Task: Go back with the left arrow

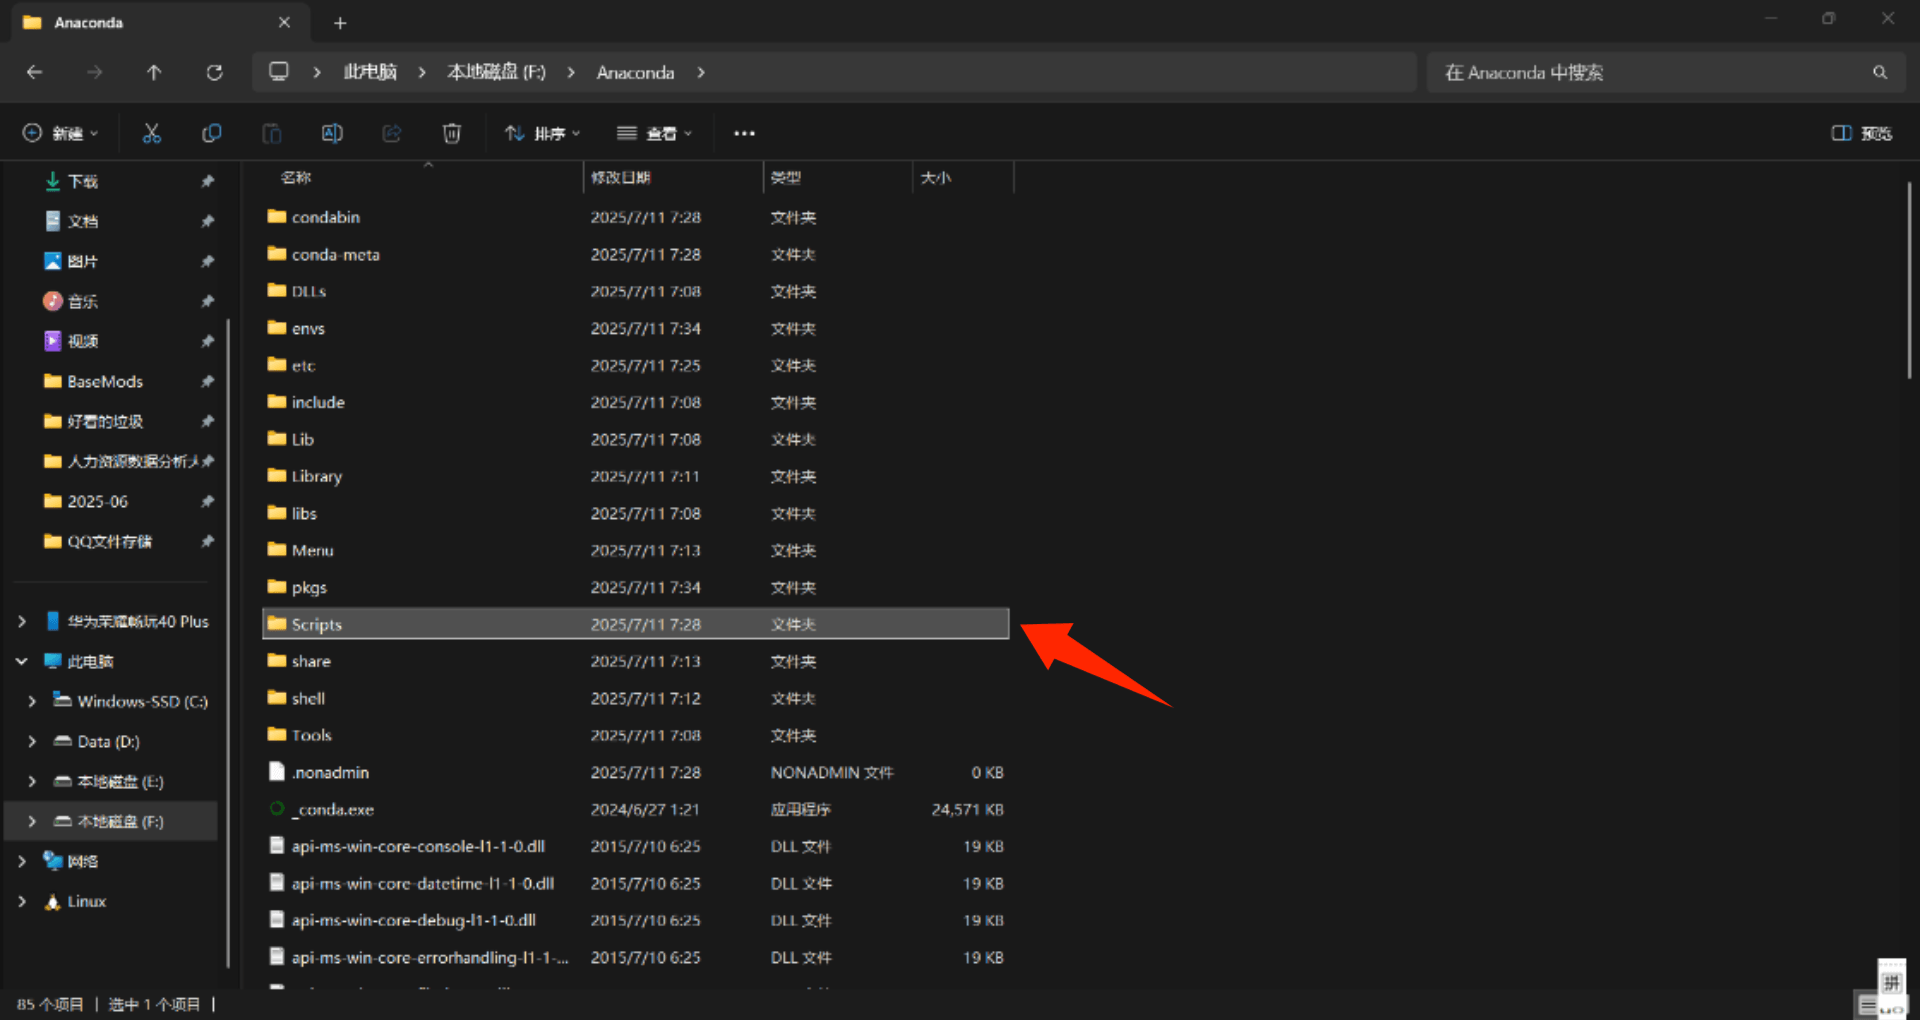Action: tap(34, 72)
